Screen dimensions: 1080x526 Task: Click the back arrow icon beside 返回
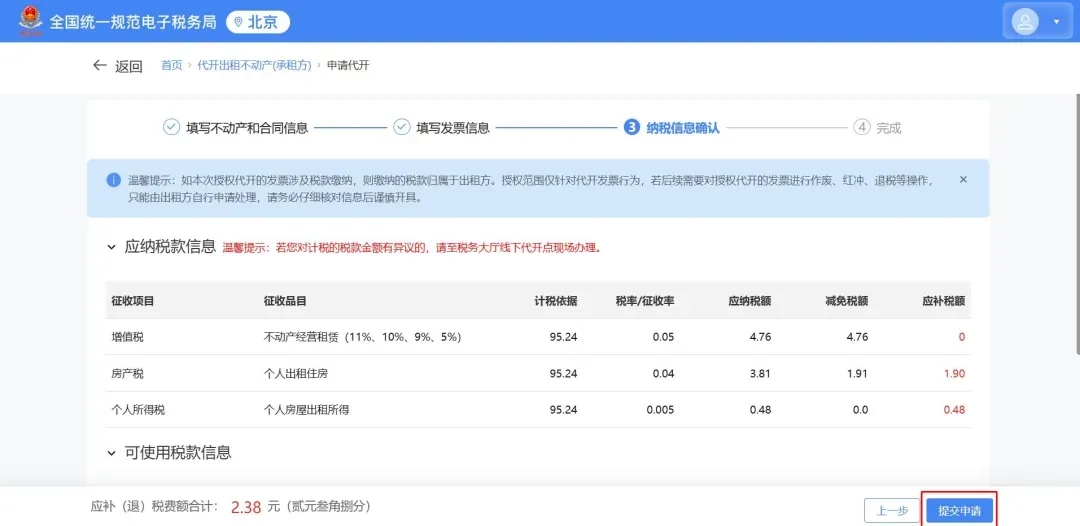point(99,65)
